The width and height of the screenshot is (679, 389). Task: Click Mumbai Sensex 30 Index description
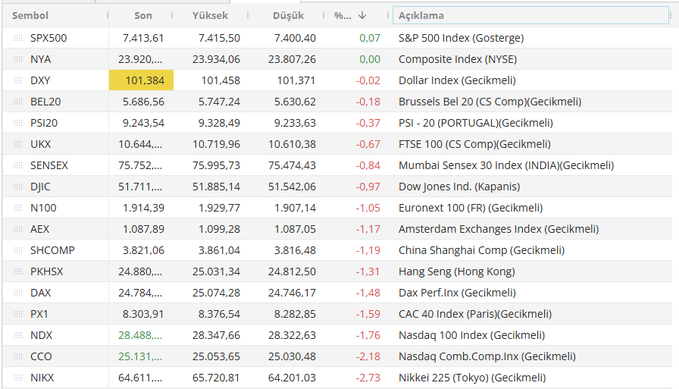506,165
